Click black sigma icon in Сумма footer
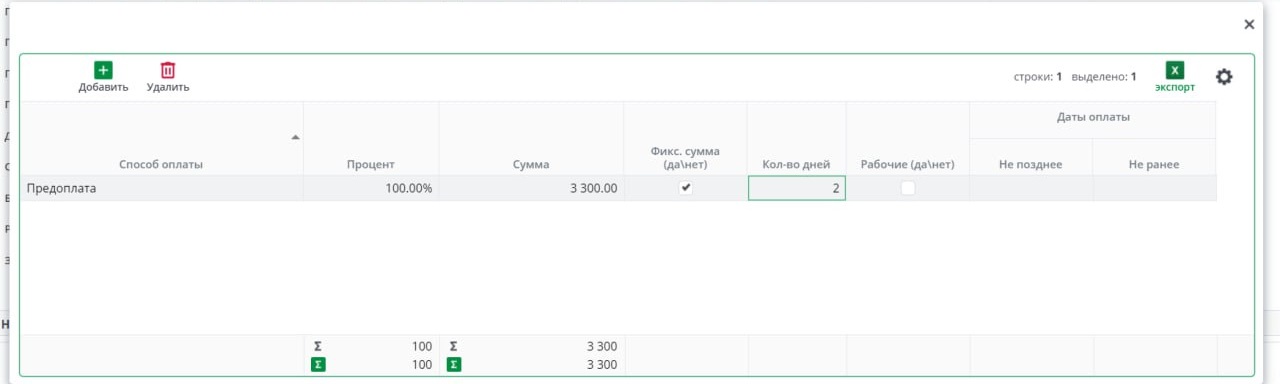The image size is (1280, 384). [x=453, y=346]
